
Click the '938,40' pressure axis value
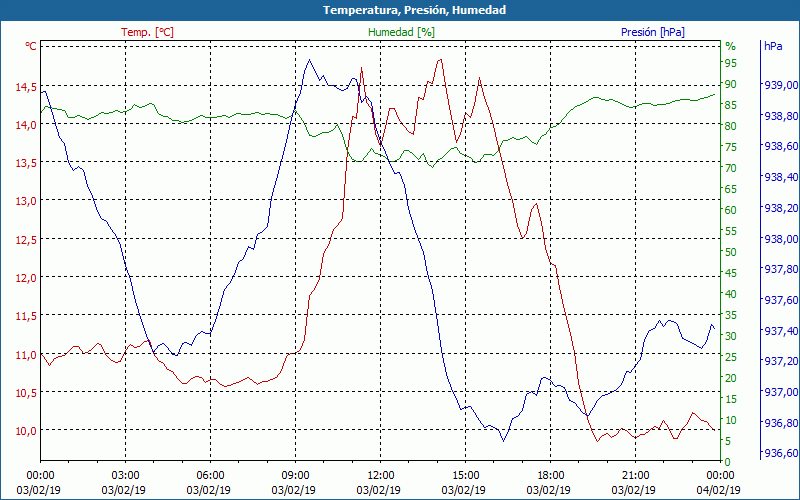pyautogui.click(x=781, y=178)
